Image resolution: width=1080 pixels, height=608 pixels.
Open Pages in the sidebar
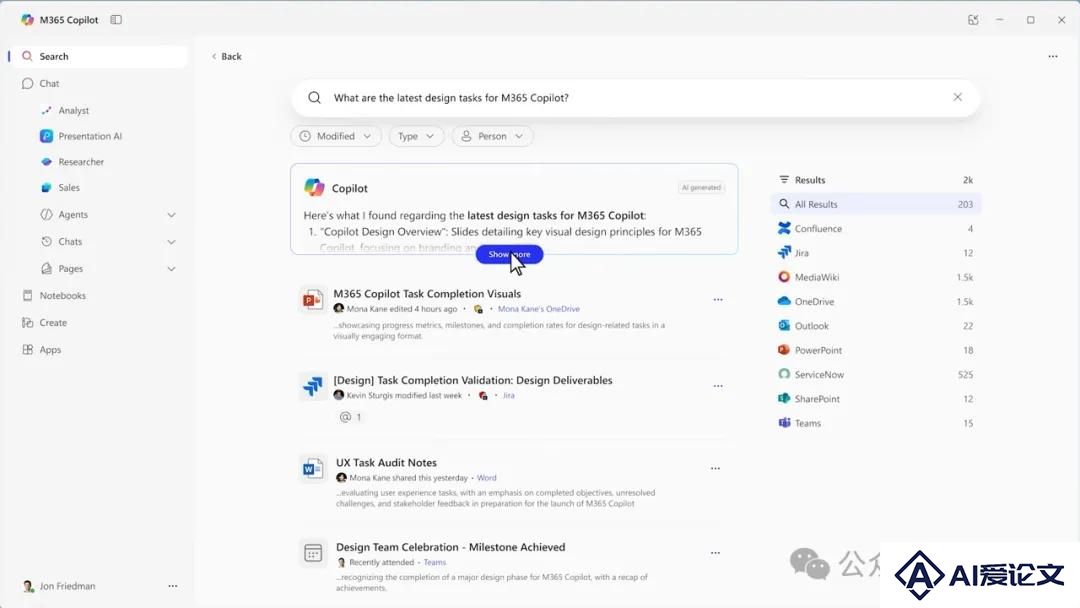(70, 269)
